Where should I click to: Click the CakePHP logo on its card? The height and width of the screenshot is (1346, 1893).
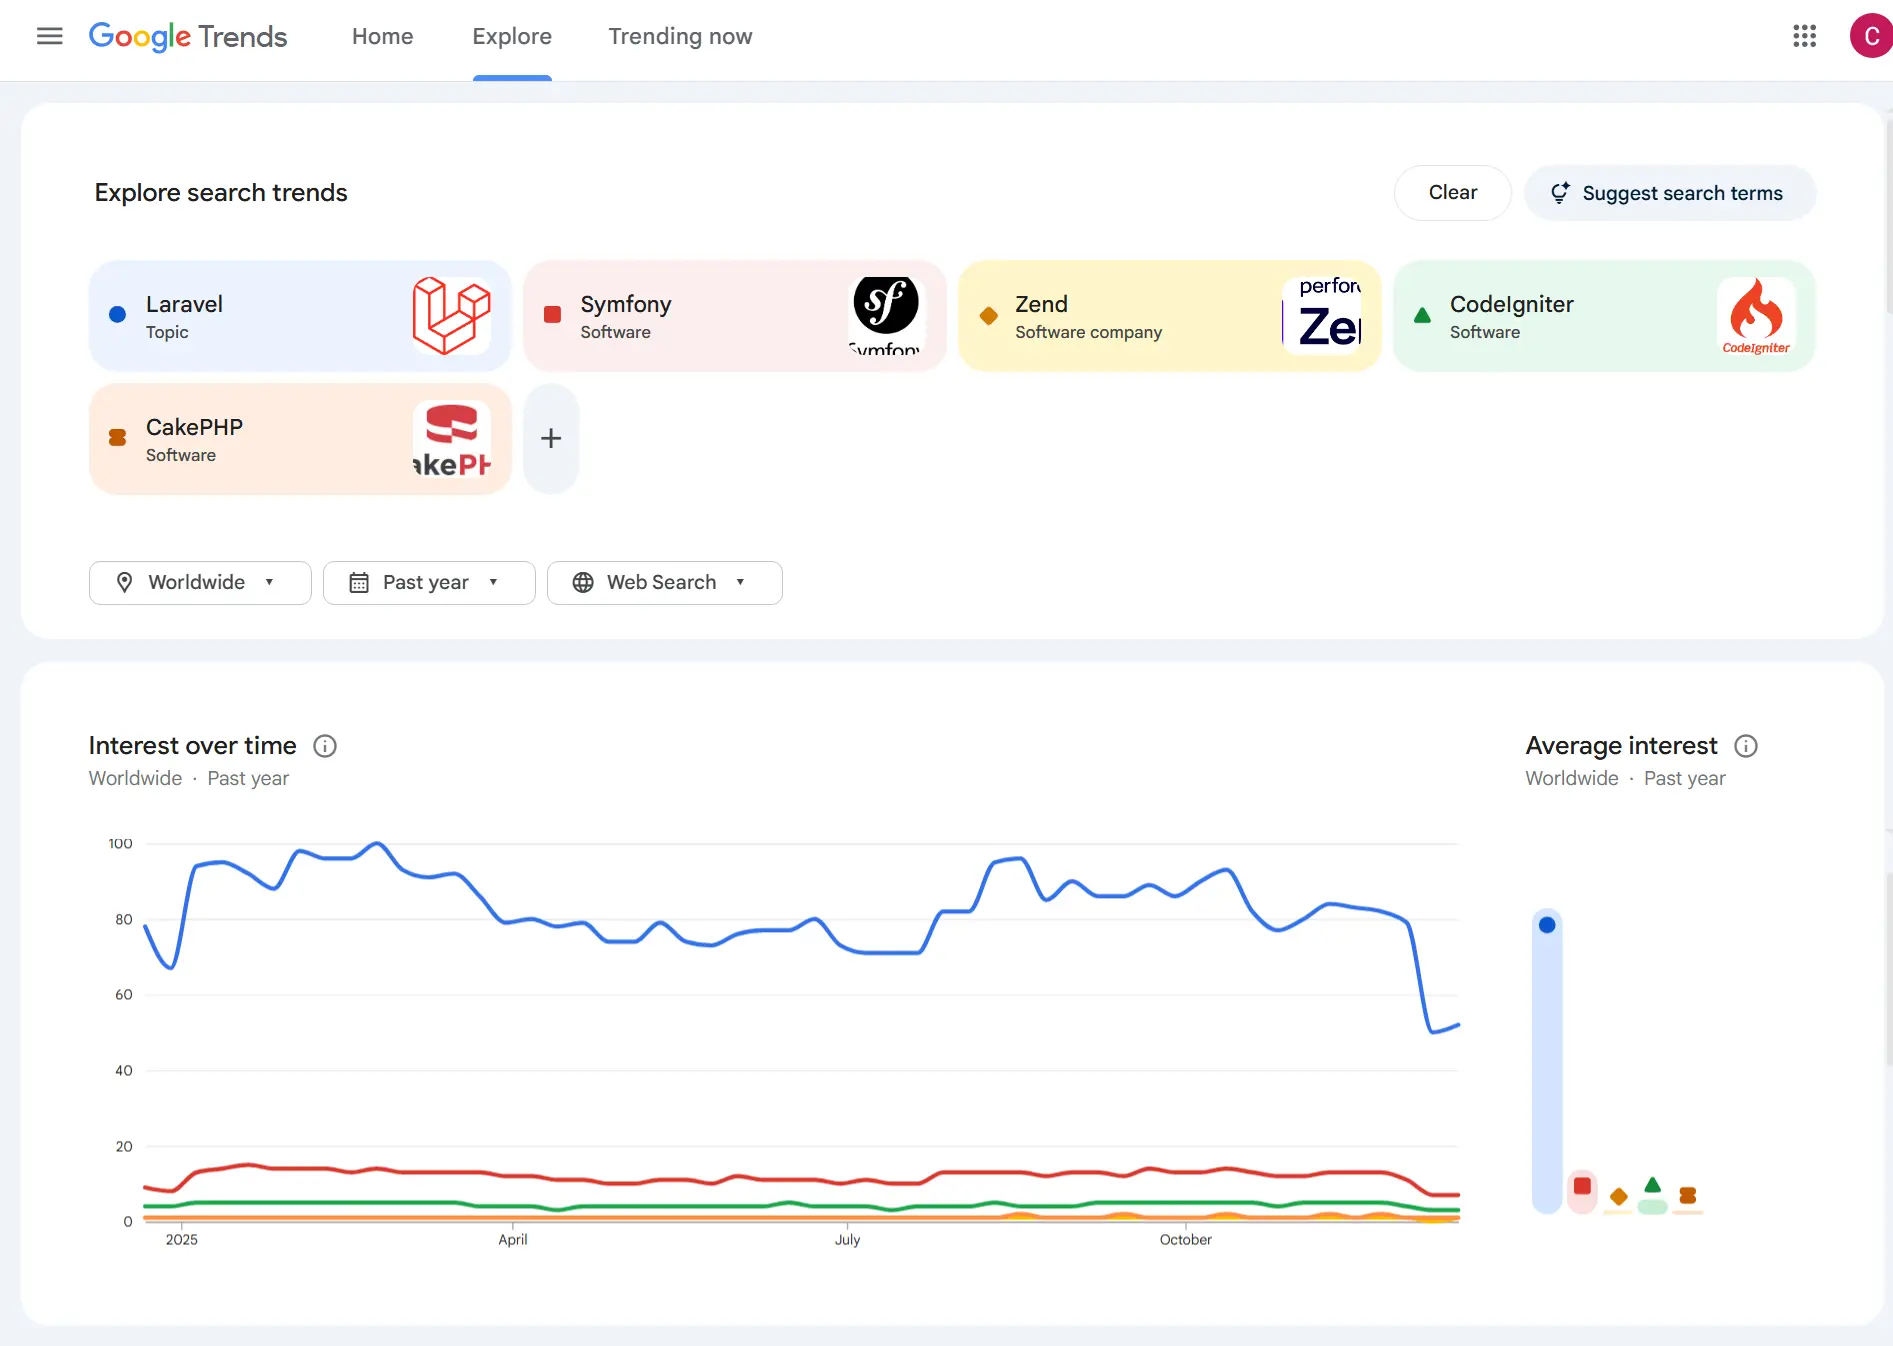(452, 439)
